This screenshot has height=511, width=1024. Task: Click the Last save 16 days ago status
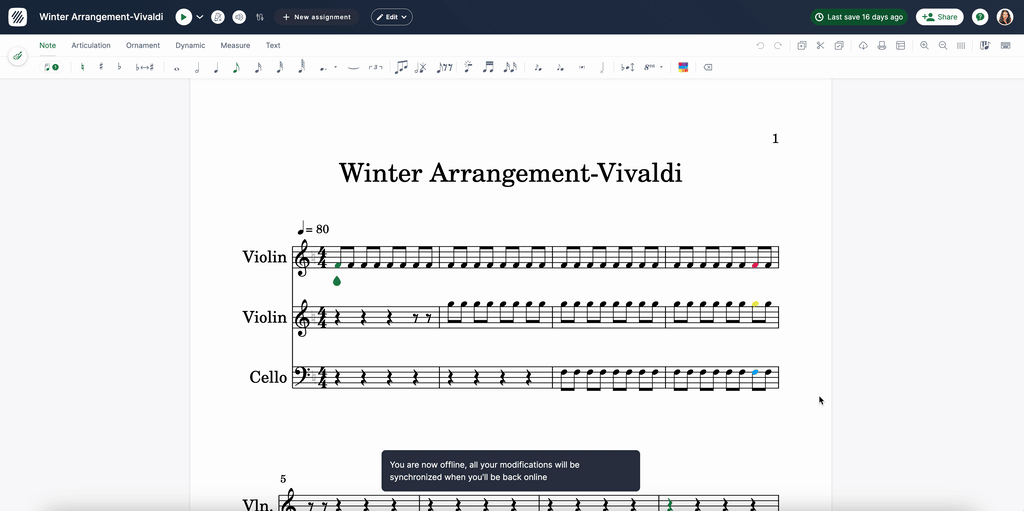click(x=859, y=17)
